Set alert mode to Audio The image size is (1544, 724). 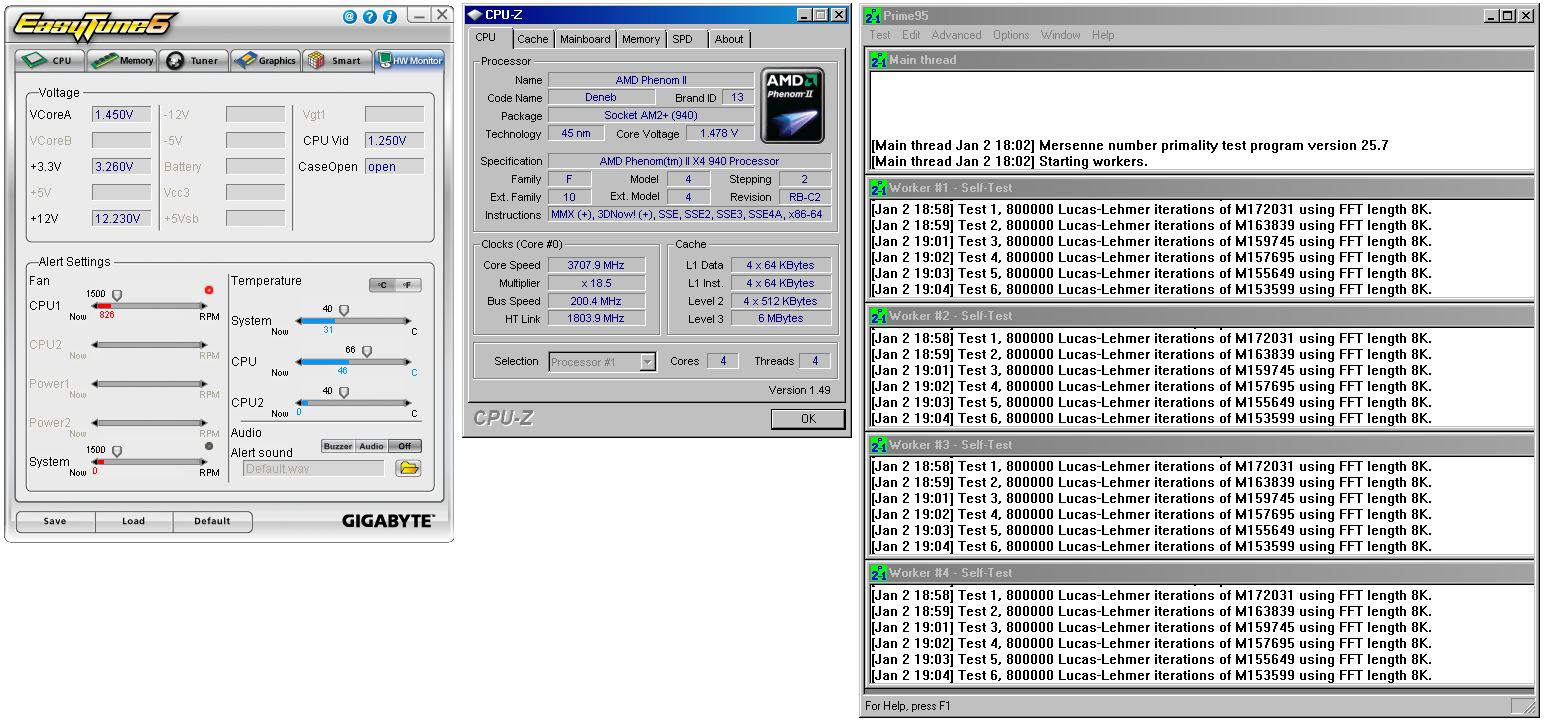click(371, 446)
